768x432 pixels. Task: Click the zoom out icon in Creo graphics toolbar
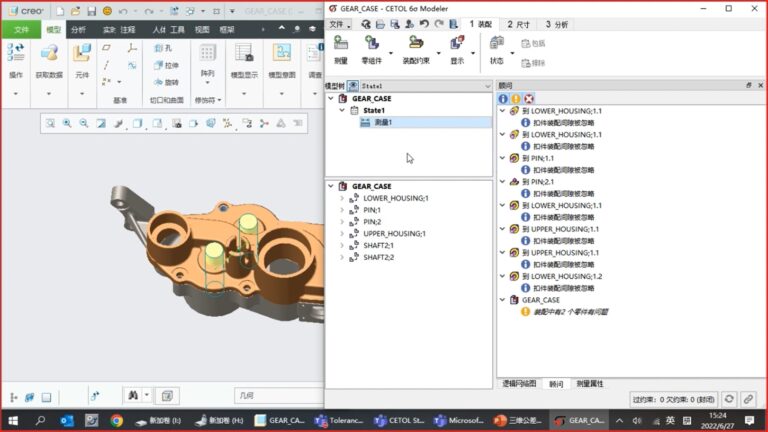[84, 123]
